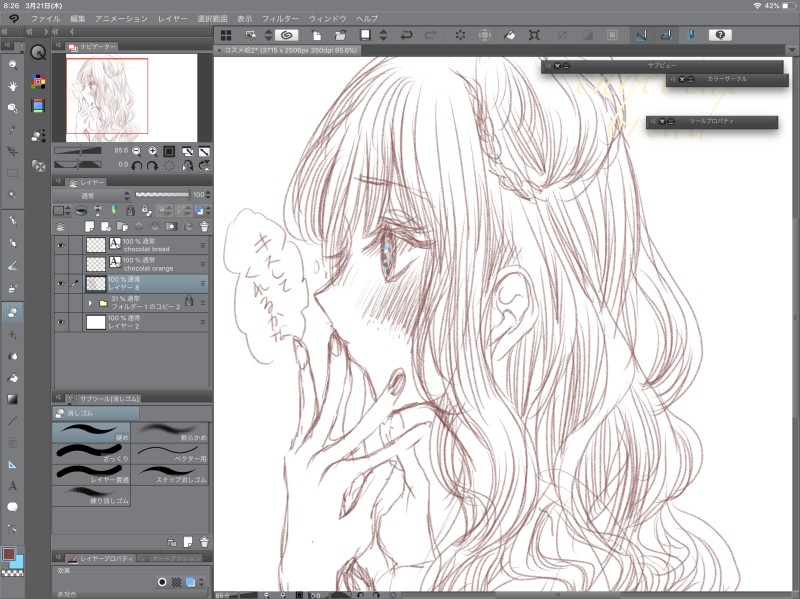Screen dimensions: 800x599
Task: Select the レイヤー貫通 eraser sub tool
Action: [91, 475]
